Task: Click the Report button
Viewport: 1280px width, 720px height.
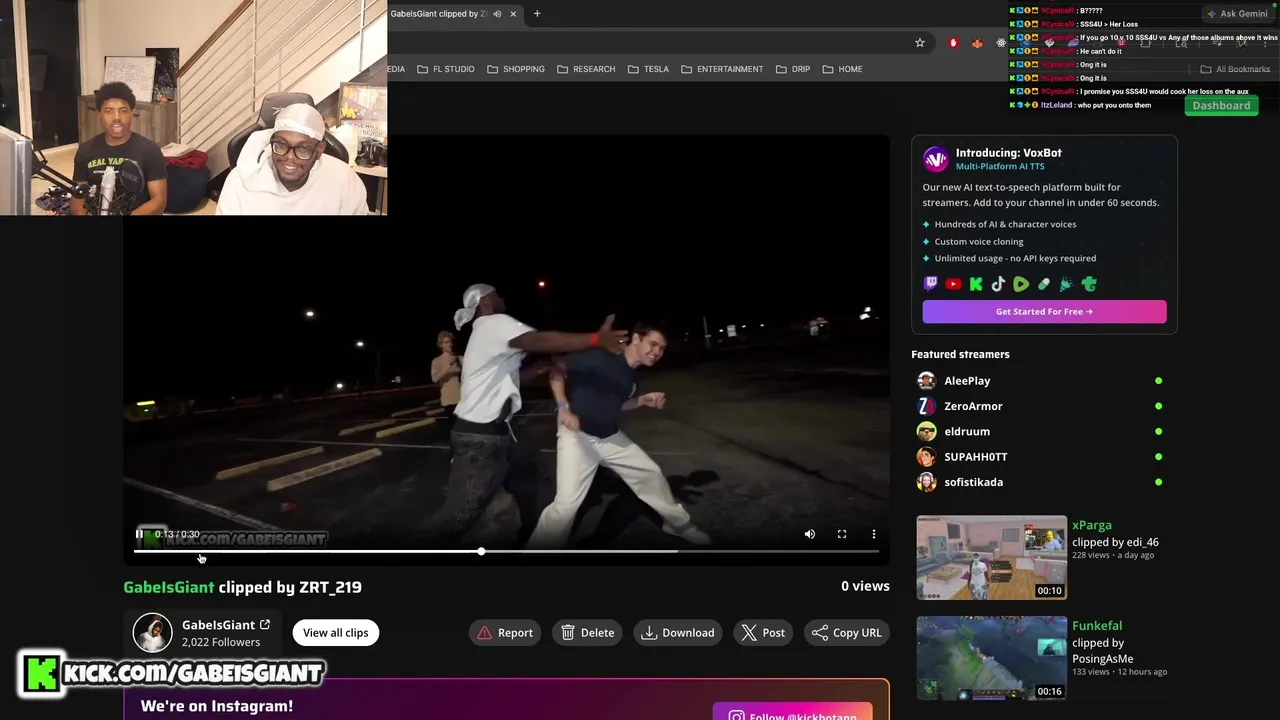Action: pyautogui.click(x=505, y=632)
